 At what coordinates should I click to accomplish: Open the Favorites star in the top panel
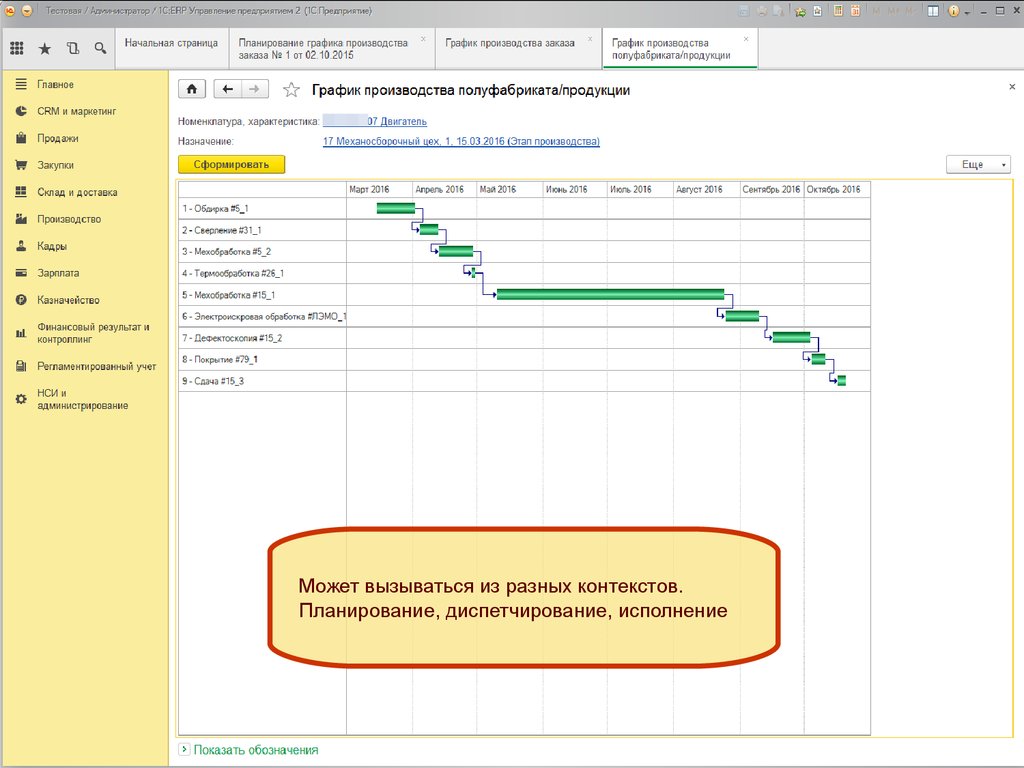point(44,48)
